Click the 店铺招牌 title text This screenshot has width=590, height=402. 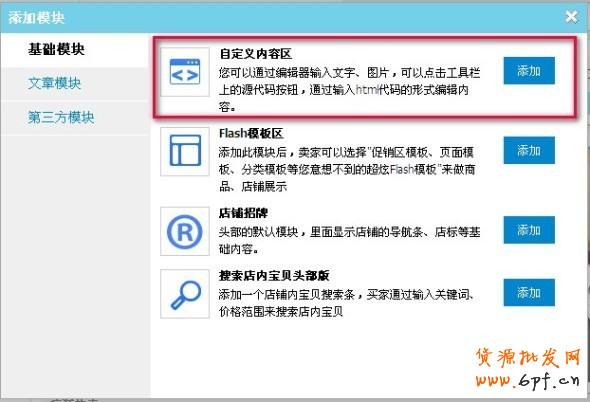[x=243, y=213]
